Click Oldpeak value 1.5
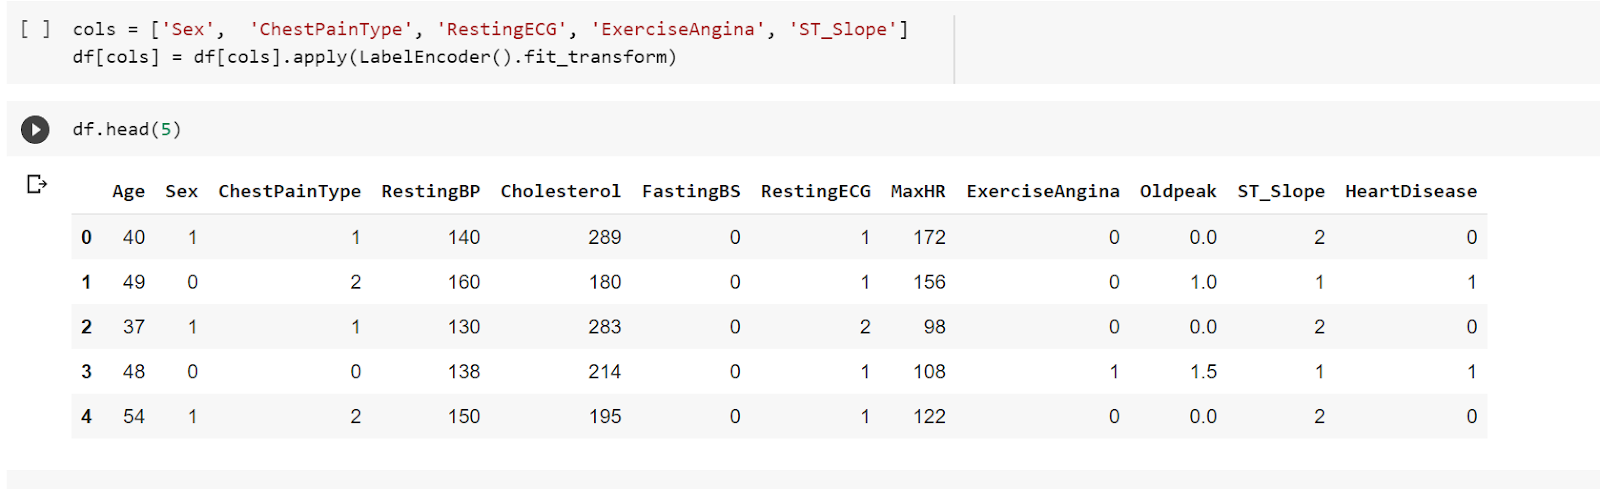The height and width of the screenshot is (489, 1600). click(x=1203, y=372)
